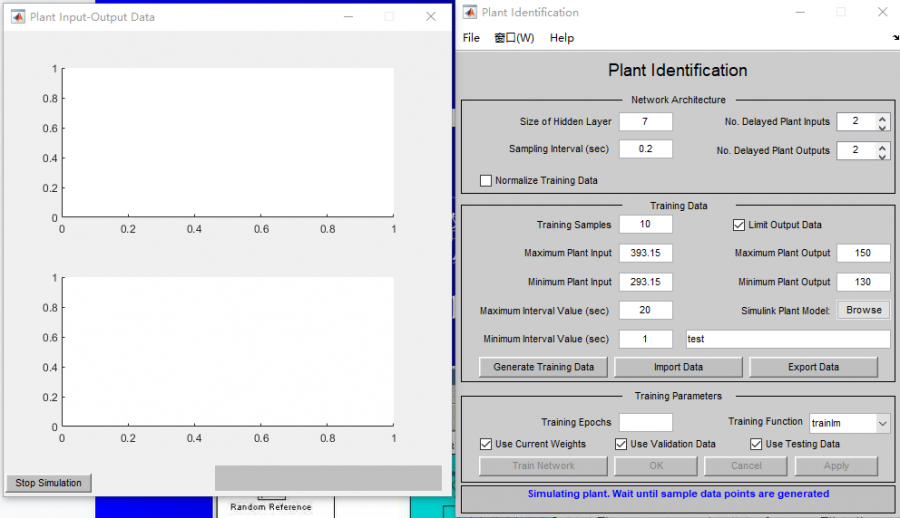
Task: Open the 窗口(W) menu
Action: click(514, 38)
